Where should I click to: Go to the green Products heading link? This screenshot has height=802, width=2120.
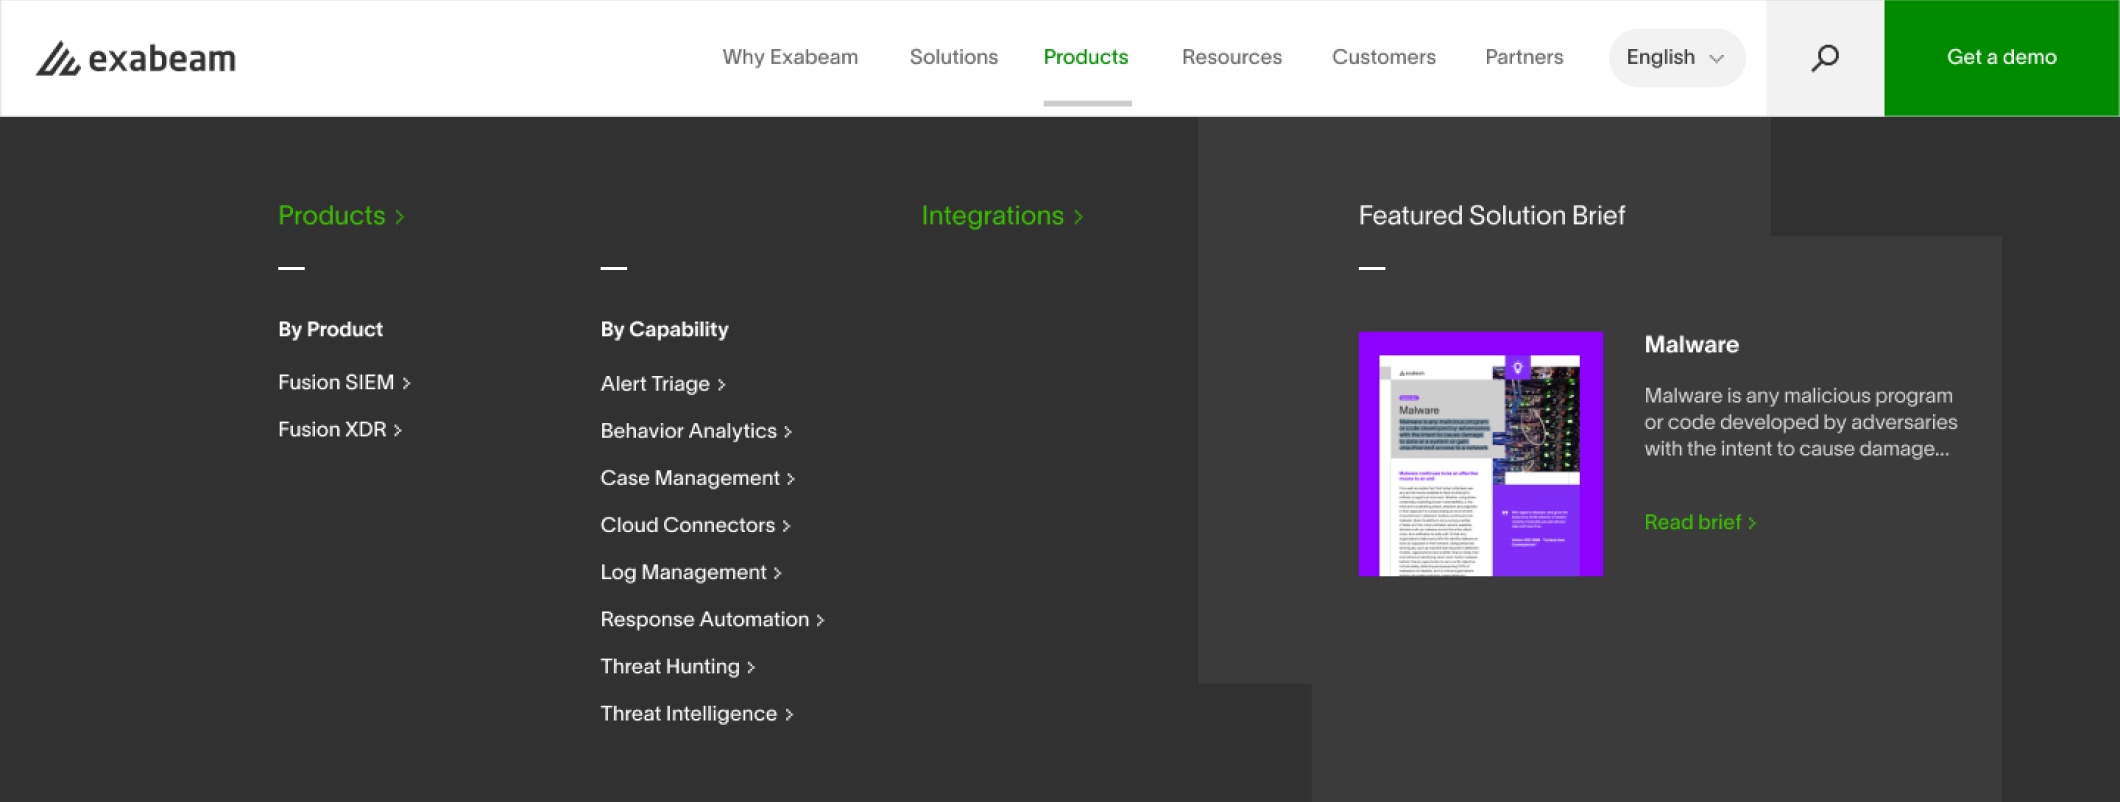coord(341,215)
